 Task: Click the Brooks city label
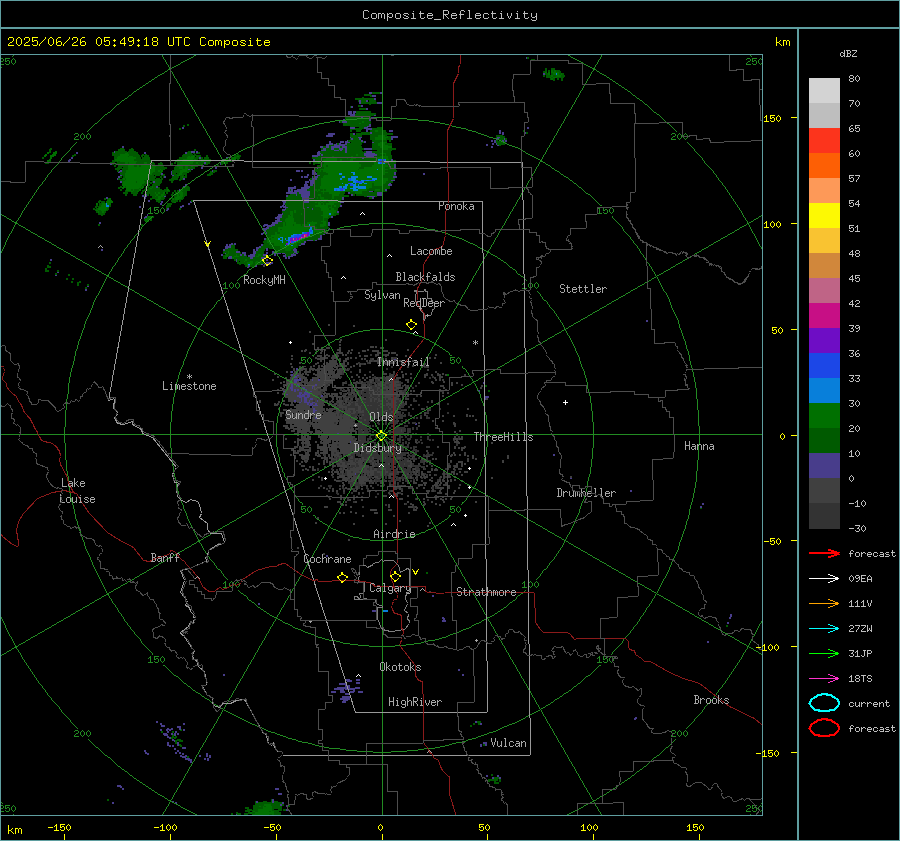tap(711, 700)
